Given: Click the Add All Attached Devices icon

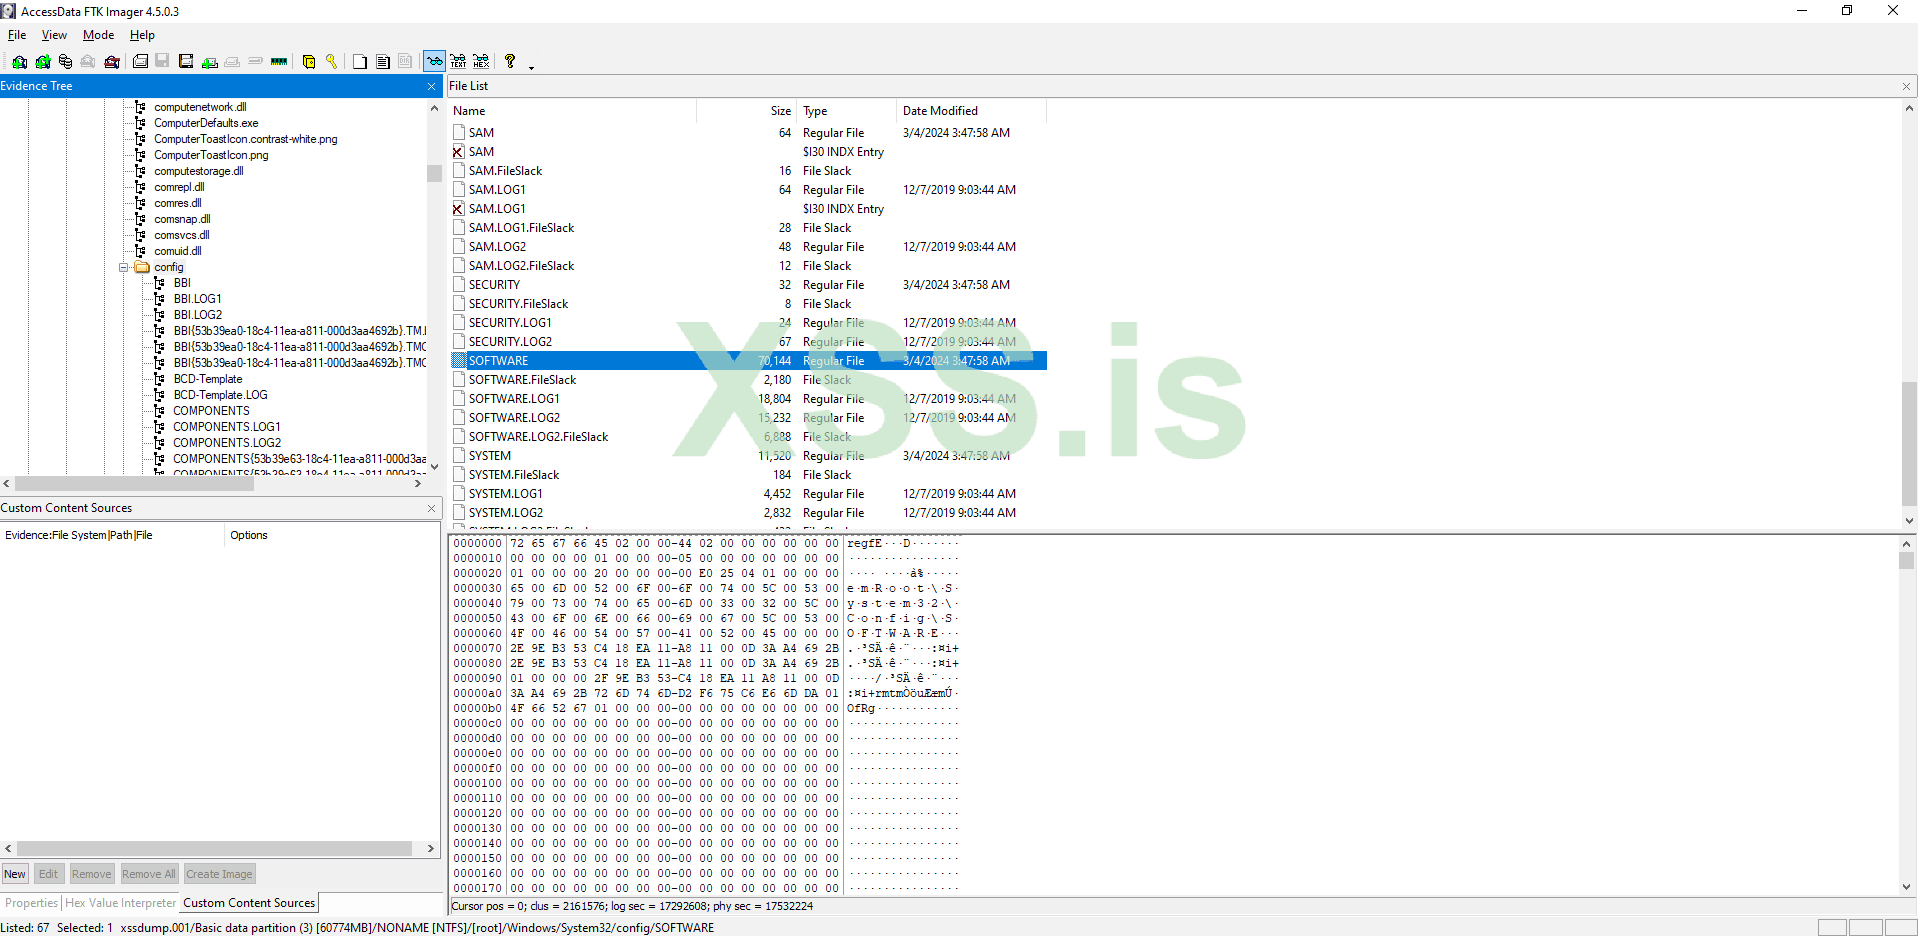Looking at the screenshot, I should pos(43,62).
